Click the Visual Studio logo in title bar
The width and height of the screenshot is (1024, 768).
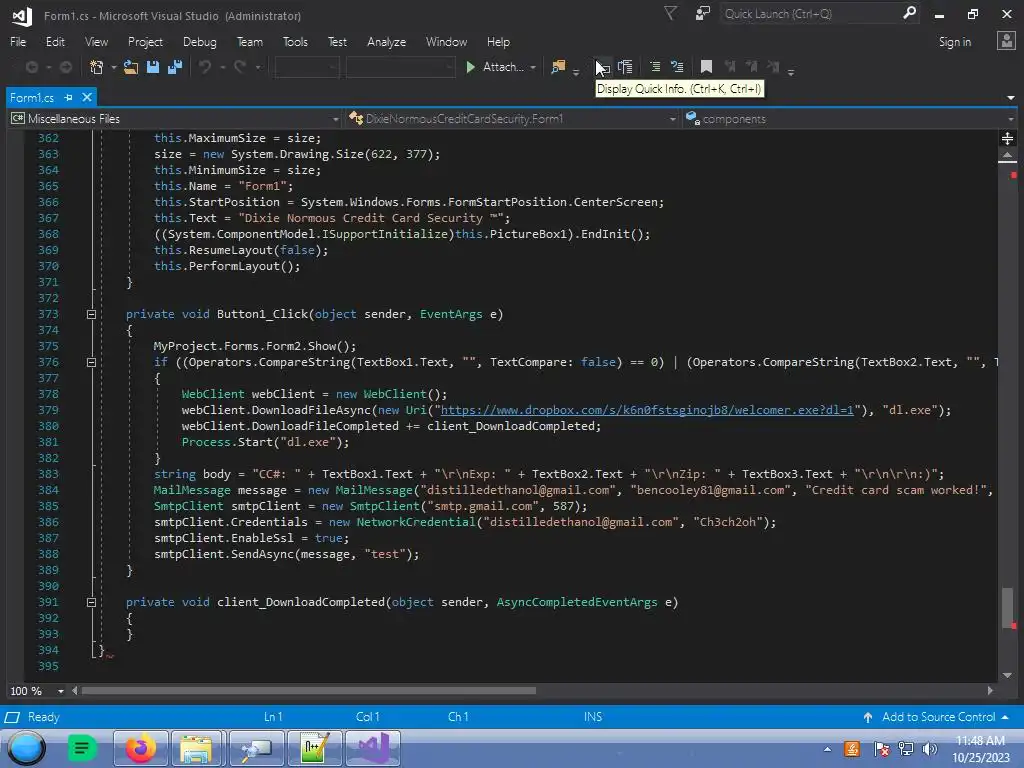22,16
